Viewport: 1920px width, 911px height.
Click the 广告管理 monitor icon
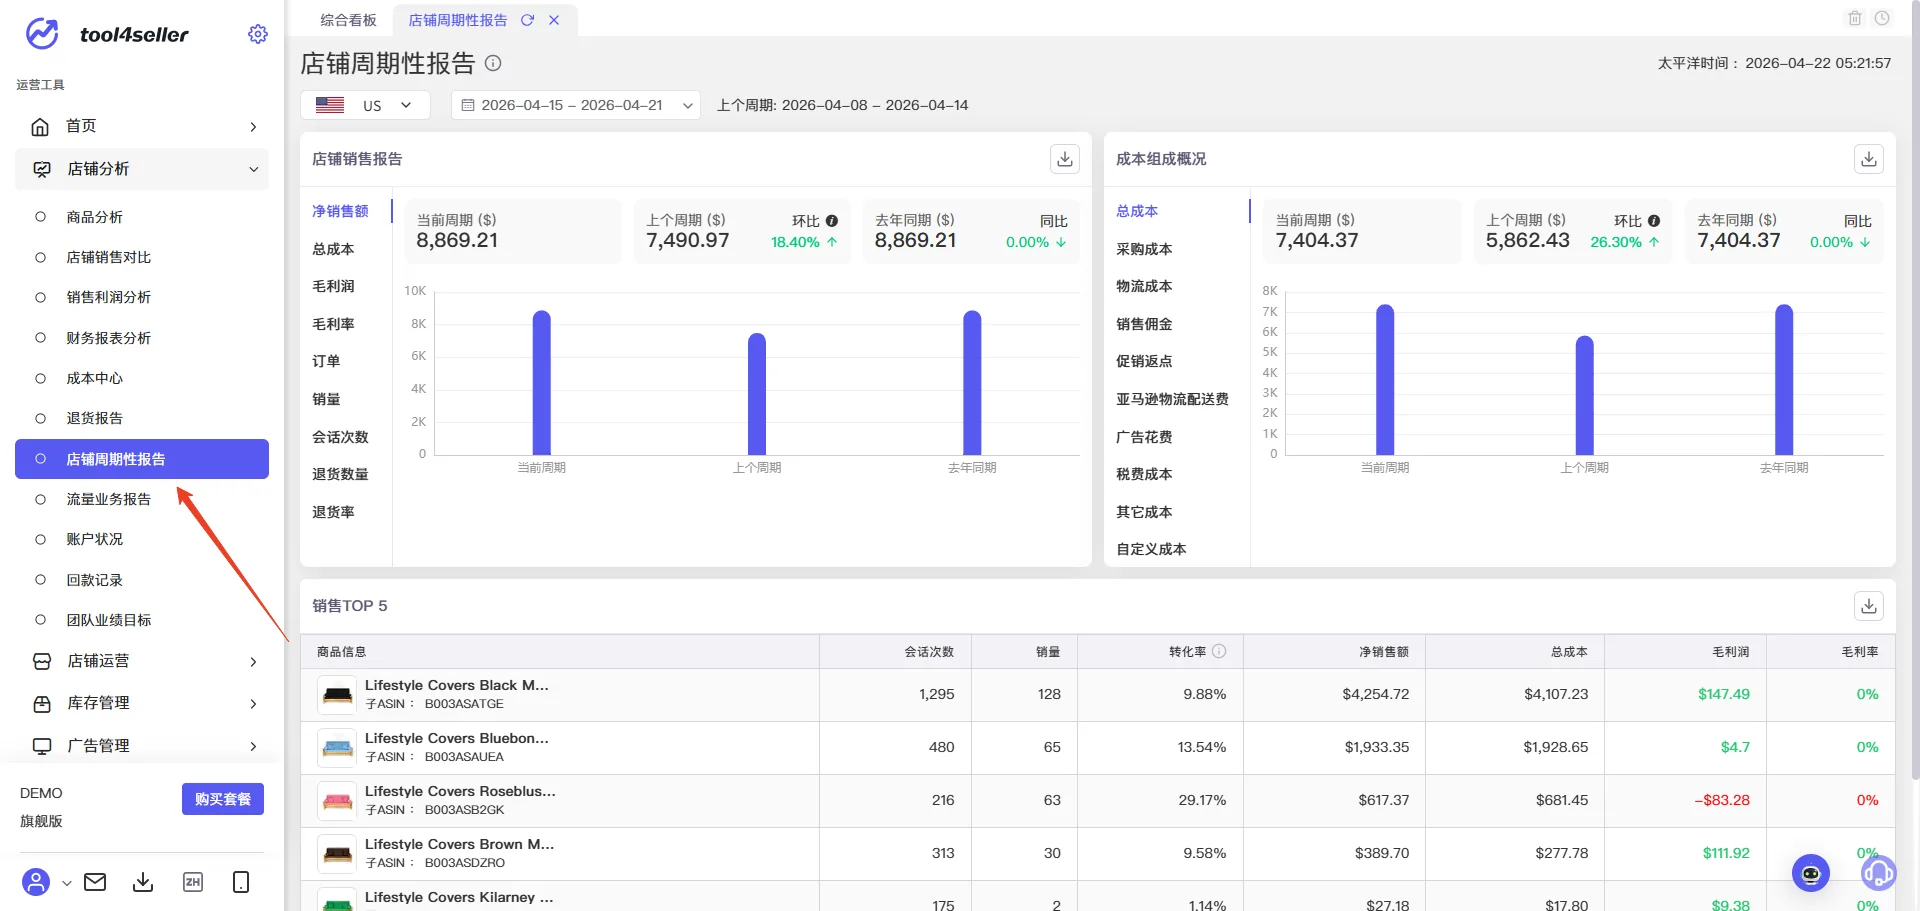tap(42, 746)
